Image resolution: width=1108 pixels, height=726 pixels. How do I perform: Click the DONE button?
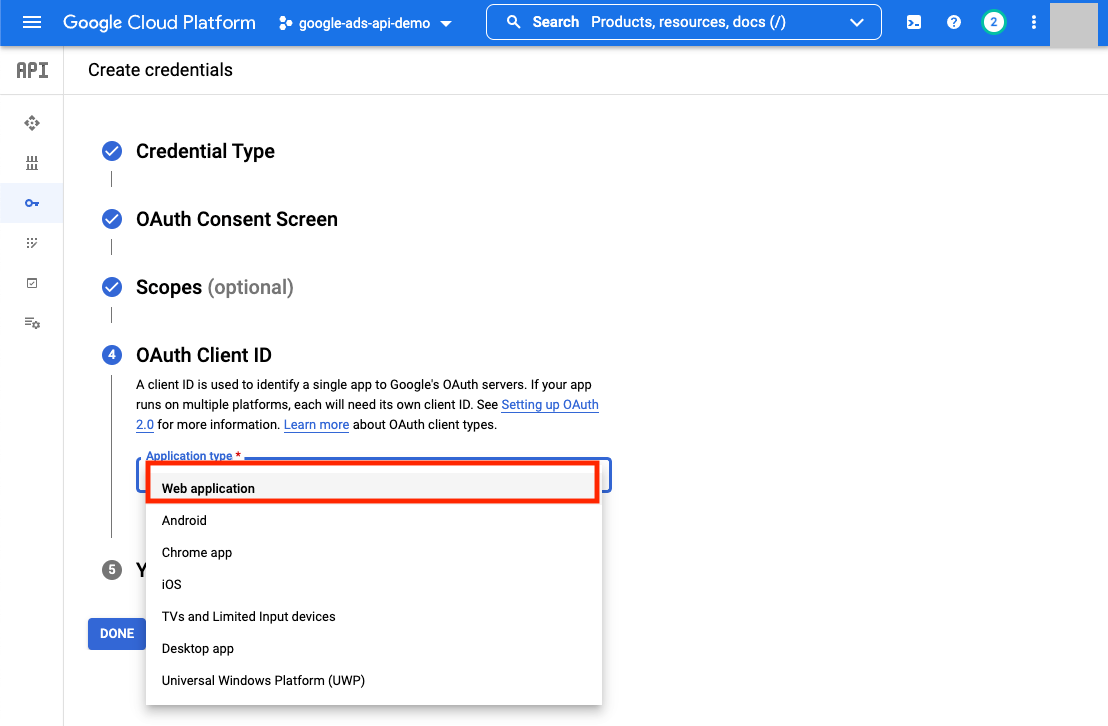click(x=117, y=633)
